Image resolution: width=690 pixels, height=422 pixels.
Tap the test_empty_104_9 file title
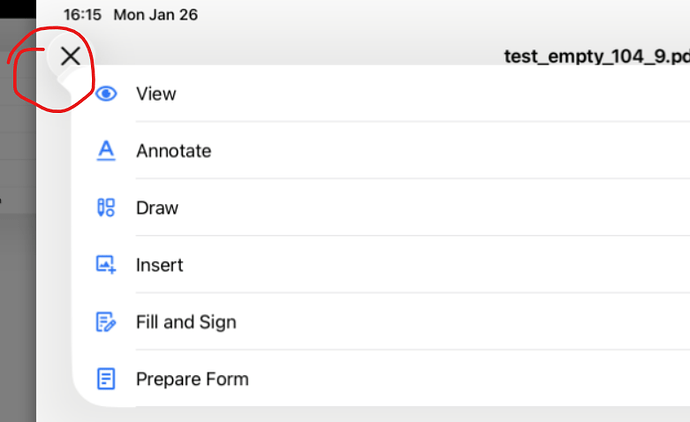tap(596, 56)
